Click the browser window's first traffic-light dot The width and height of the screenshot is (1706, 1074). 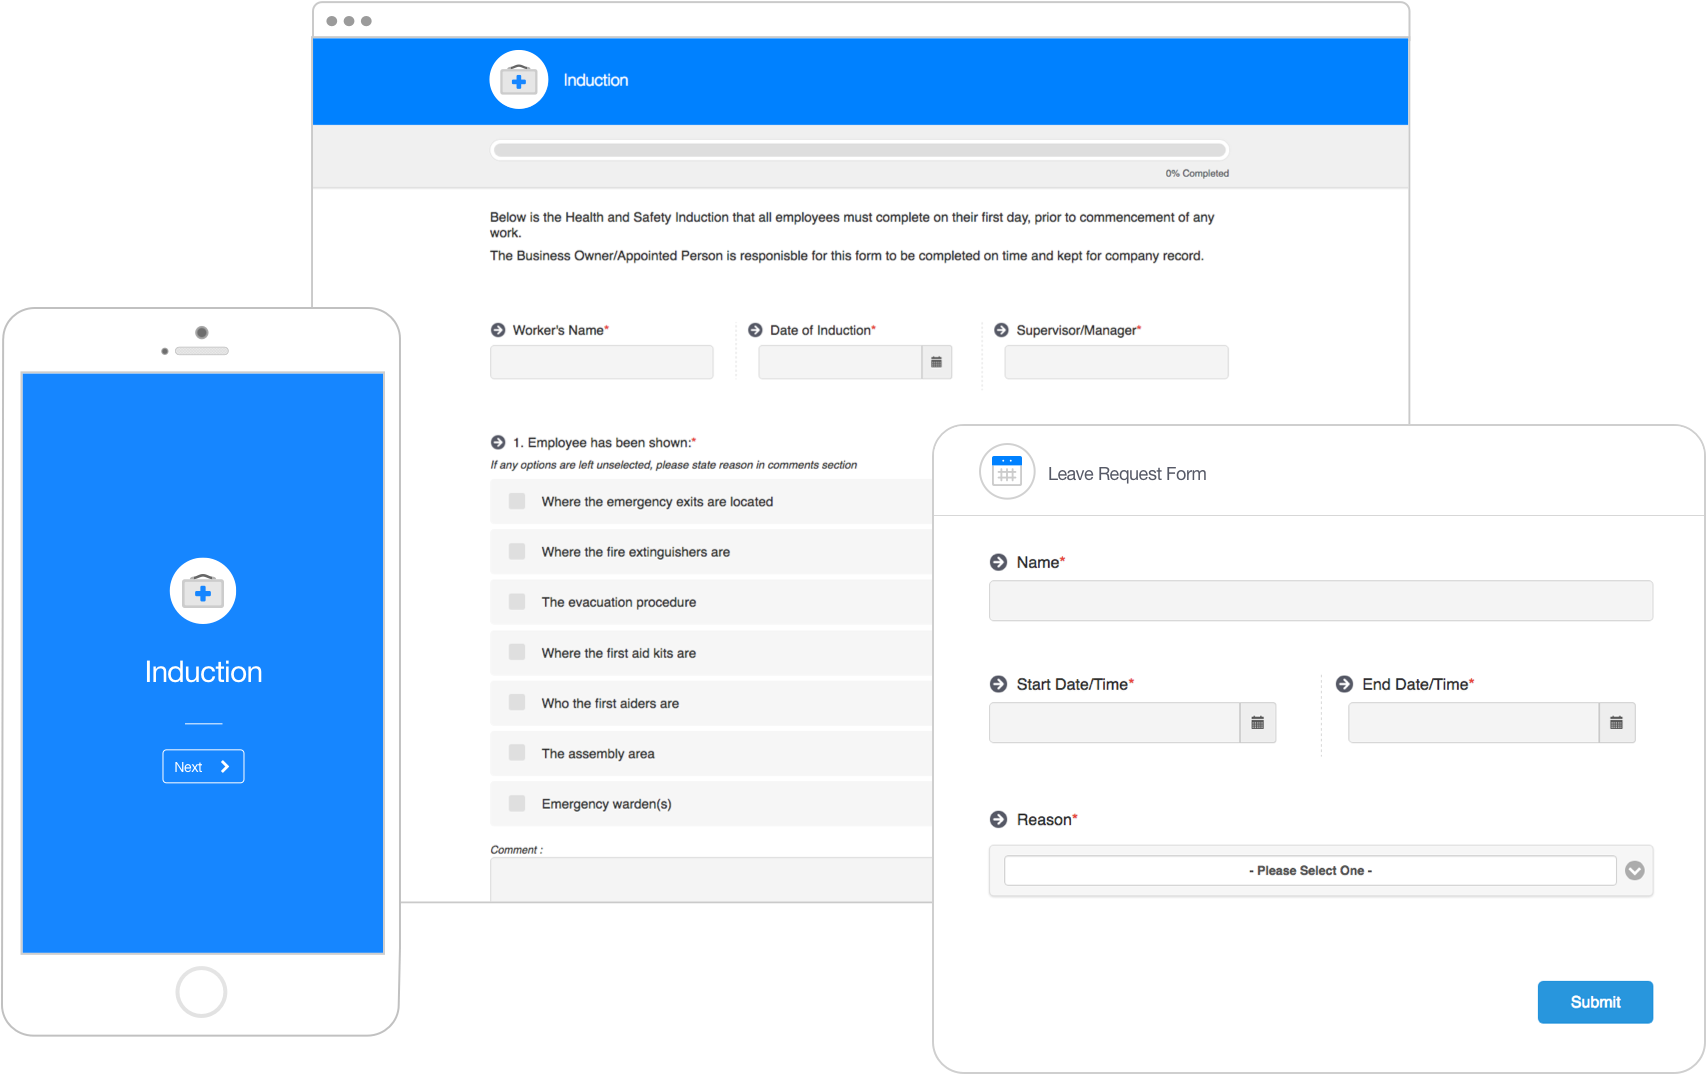(332, 21)
